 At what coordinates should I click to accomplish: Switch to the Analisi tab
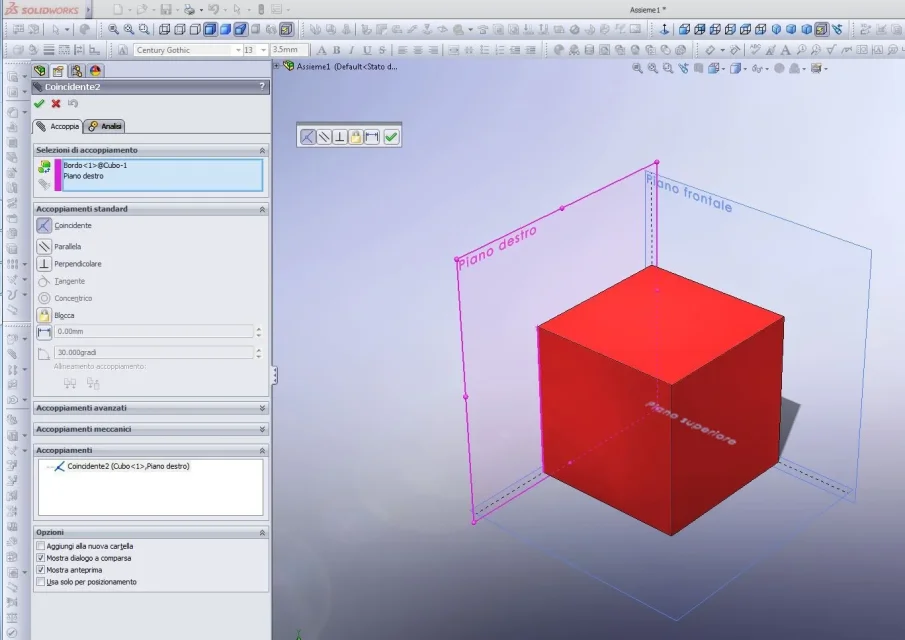pyautogui.click(x=105, y=126)
